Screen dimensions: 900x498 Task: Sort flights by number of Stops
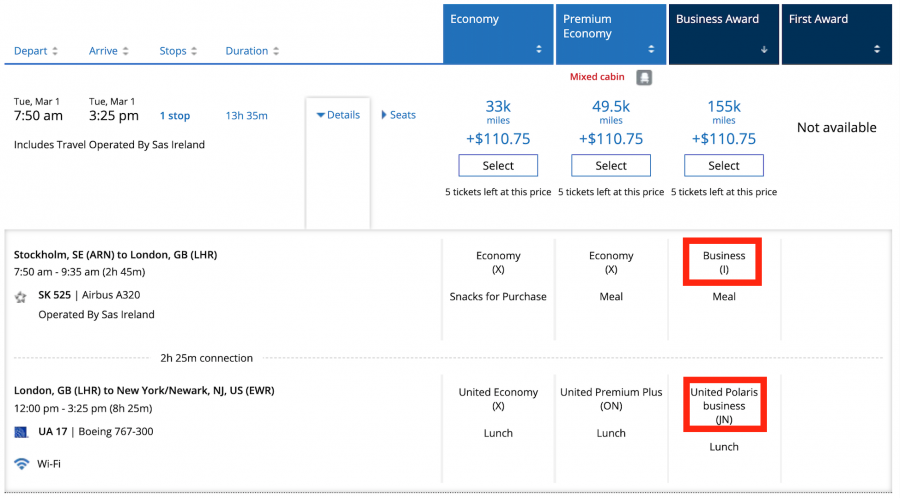click(x=178, y=51)
